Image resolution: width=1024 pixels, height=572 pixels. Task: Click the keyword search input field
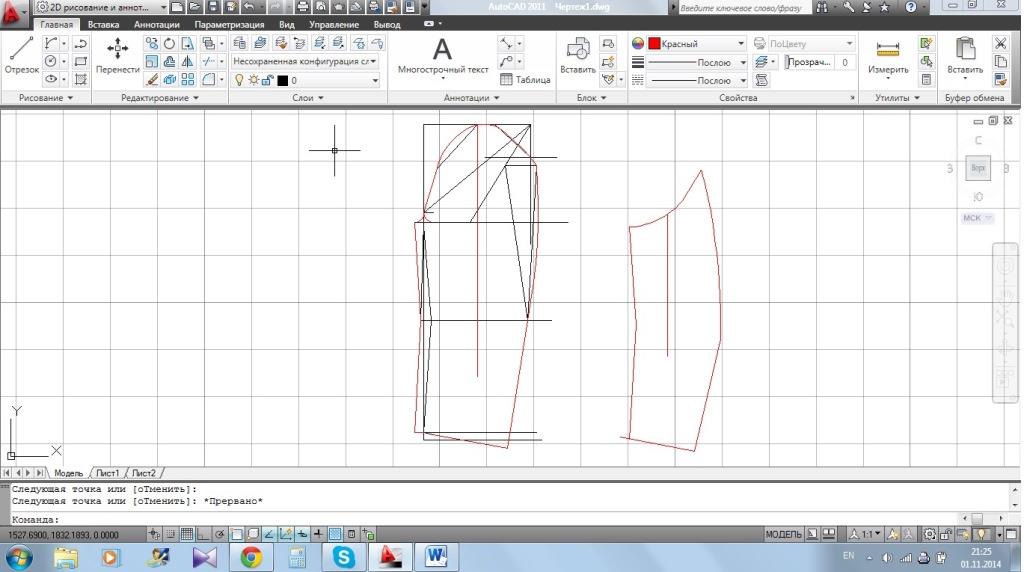tap(742, 8)
